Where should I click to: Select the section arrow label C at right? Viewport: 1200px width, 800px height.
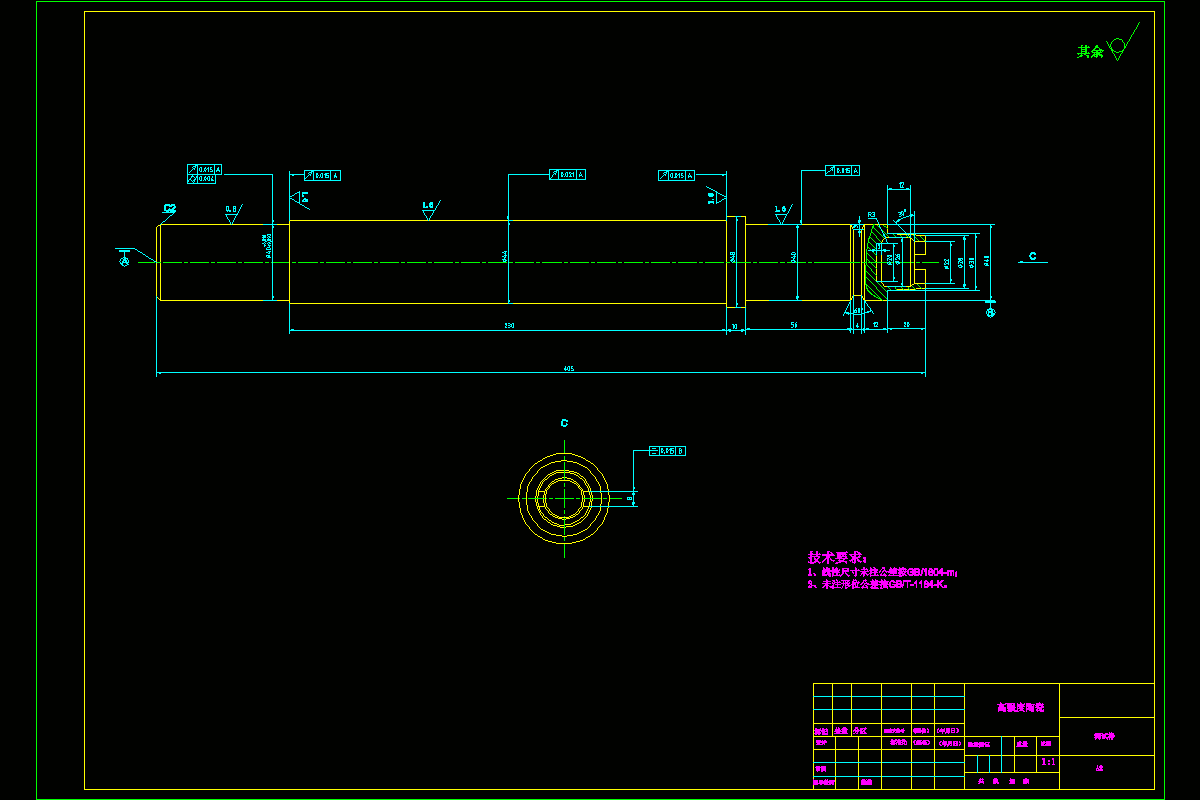pos(1033,257)
